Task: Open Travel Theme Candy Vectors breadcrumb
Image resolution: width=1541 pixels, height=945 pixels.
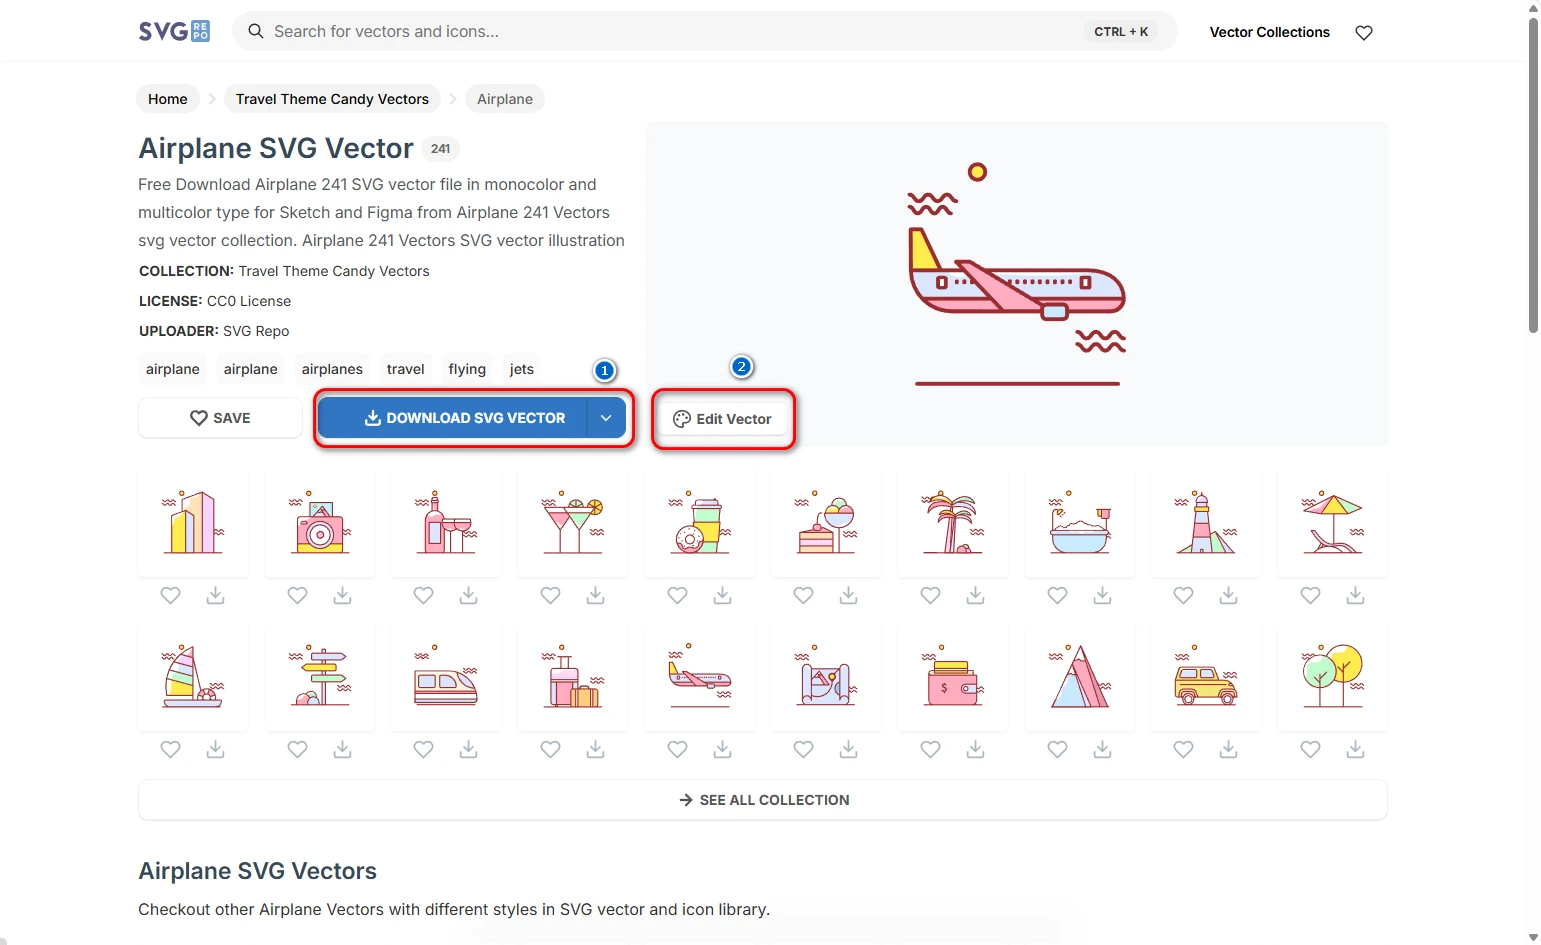Action: click(x=332, y=99)
